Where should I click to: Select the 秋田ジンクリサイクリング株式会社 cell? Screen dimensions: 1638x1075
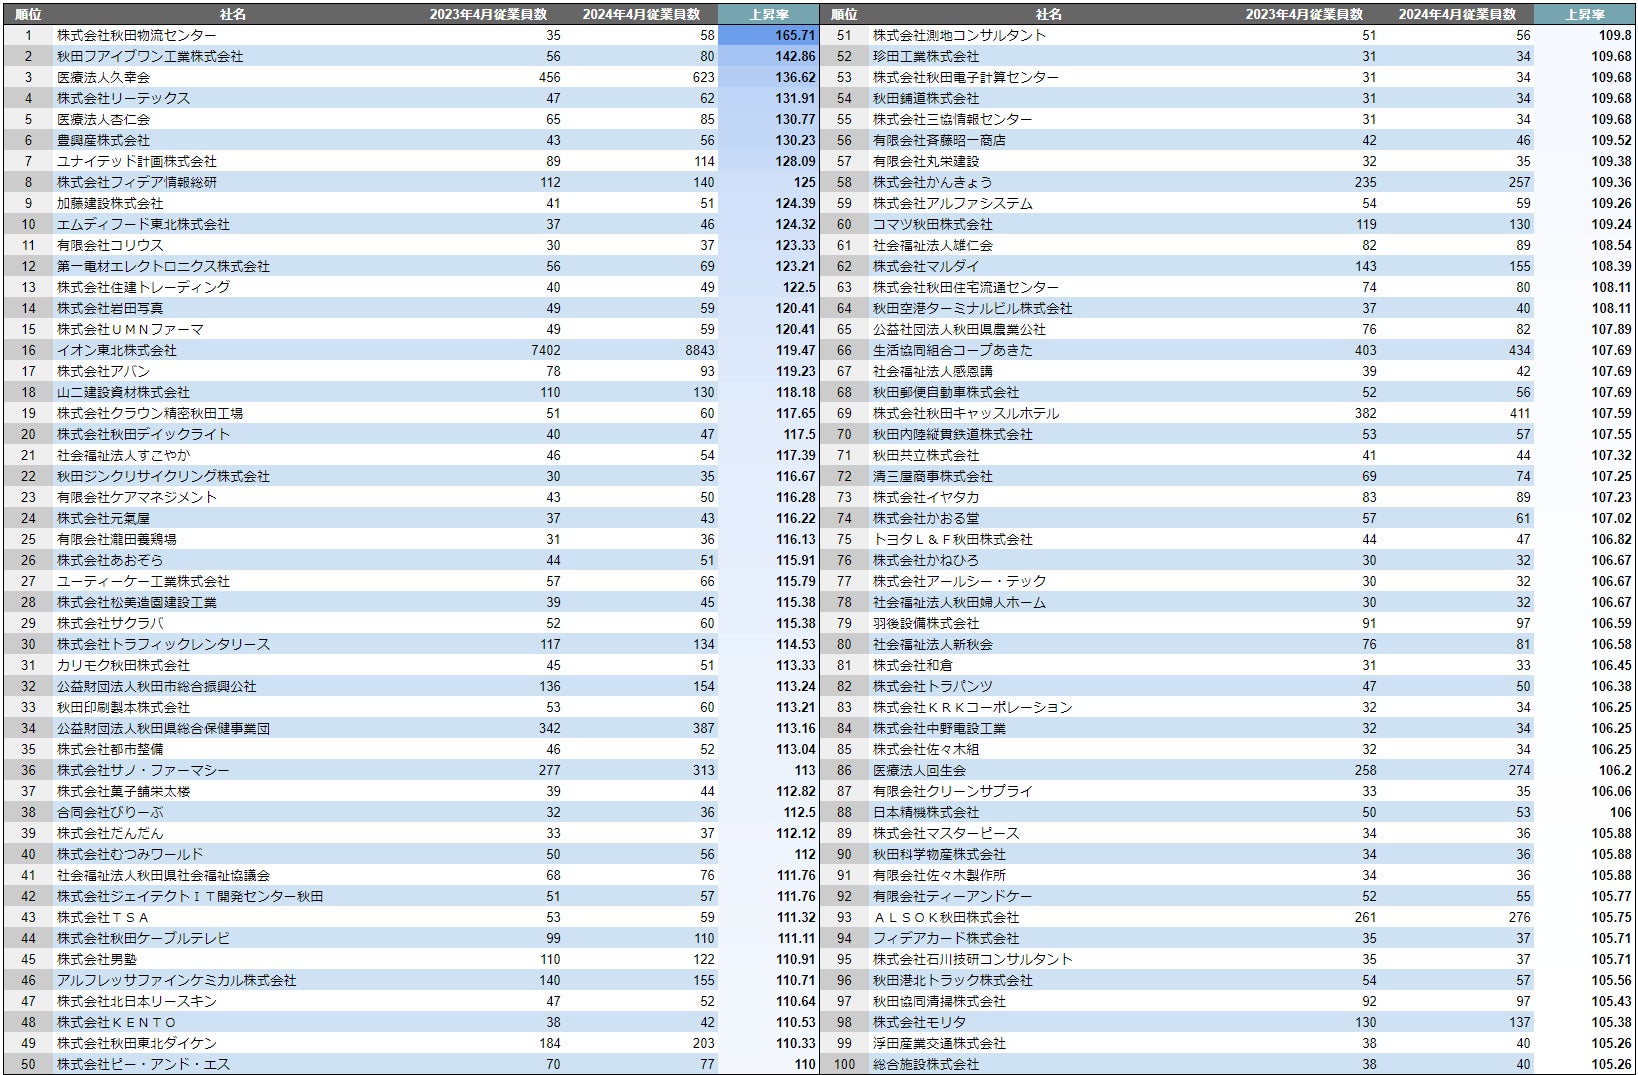[163, 476]
